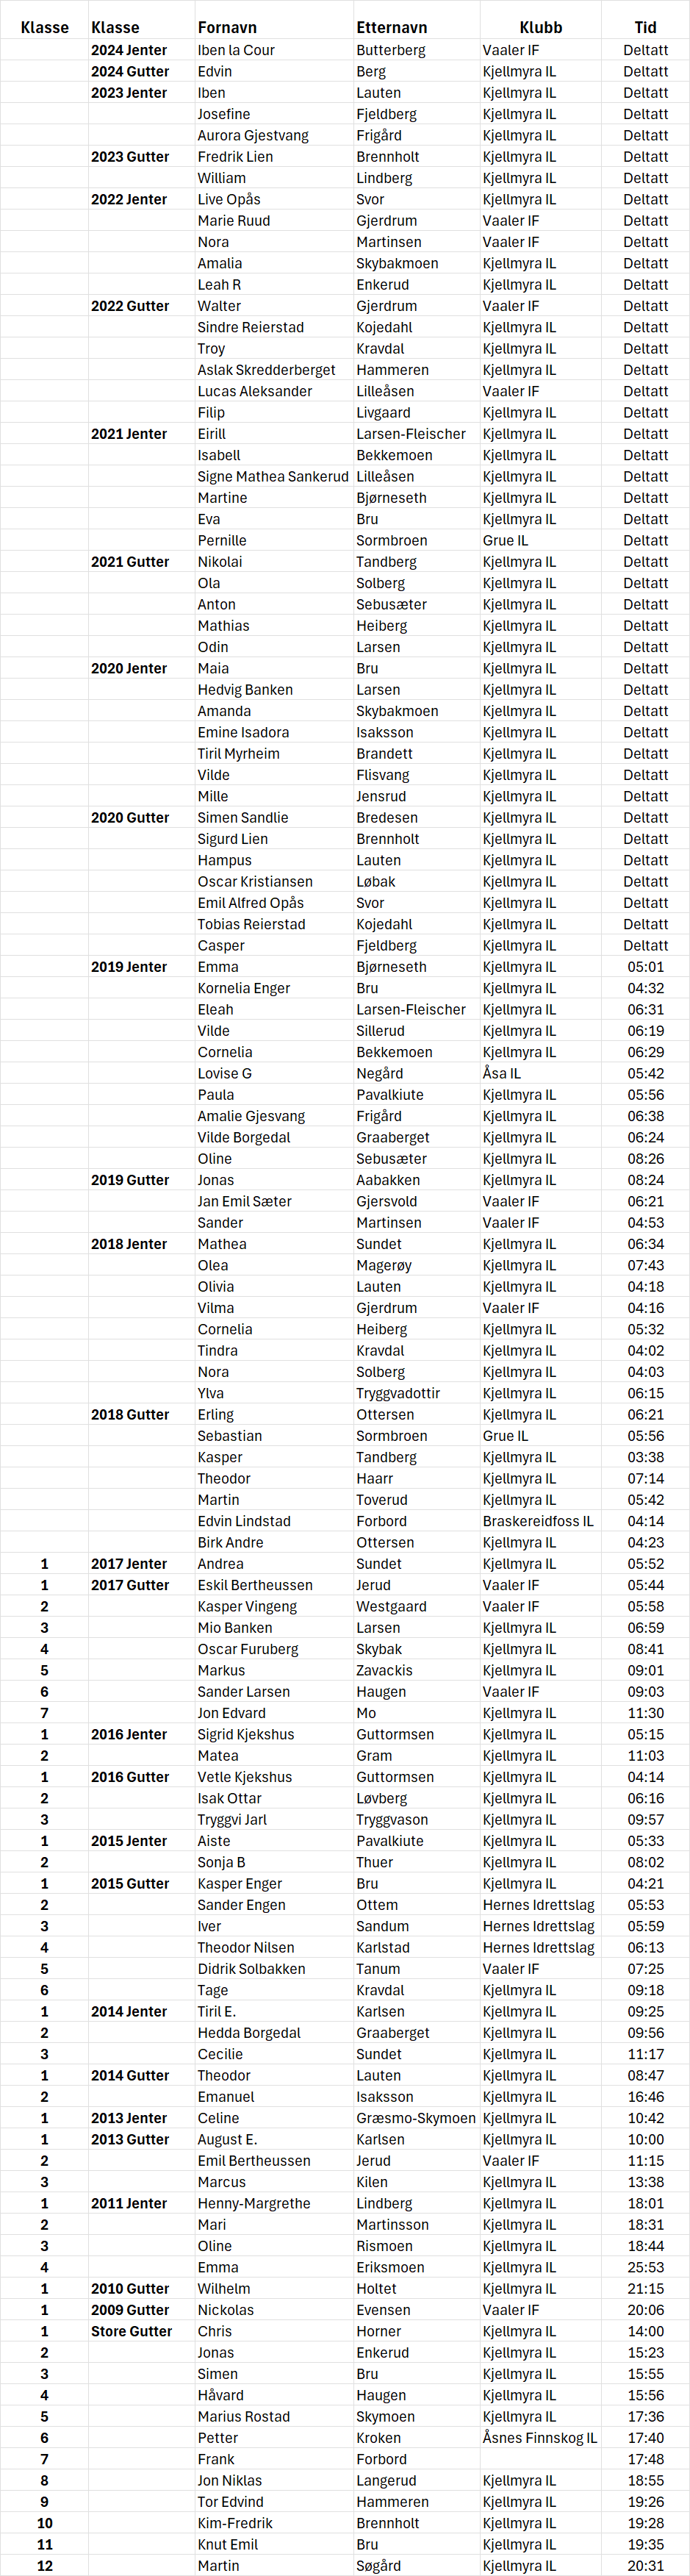This screenshot has width=690, height=2576.
Task: Click the Åsa IL club cell
Action: click(x=502, y=1073)
